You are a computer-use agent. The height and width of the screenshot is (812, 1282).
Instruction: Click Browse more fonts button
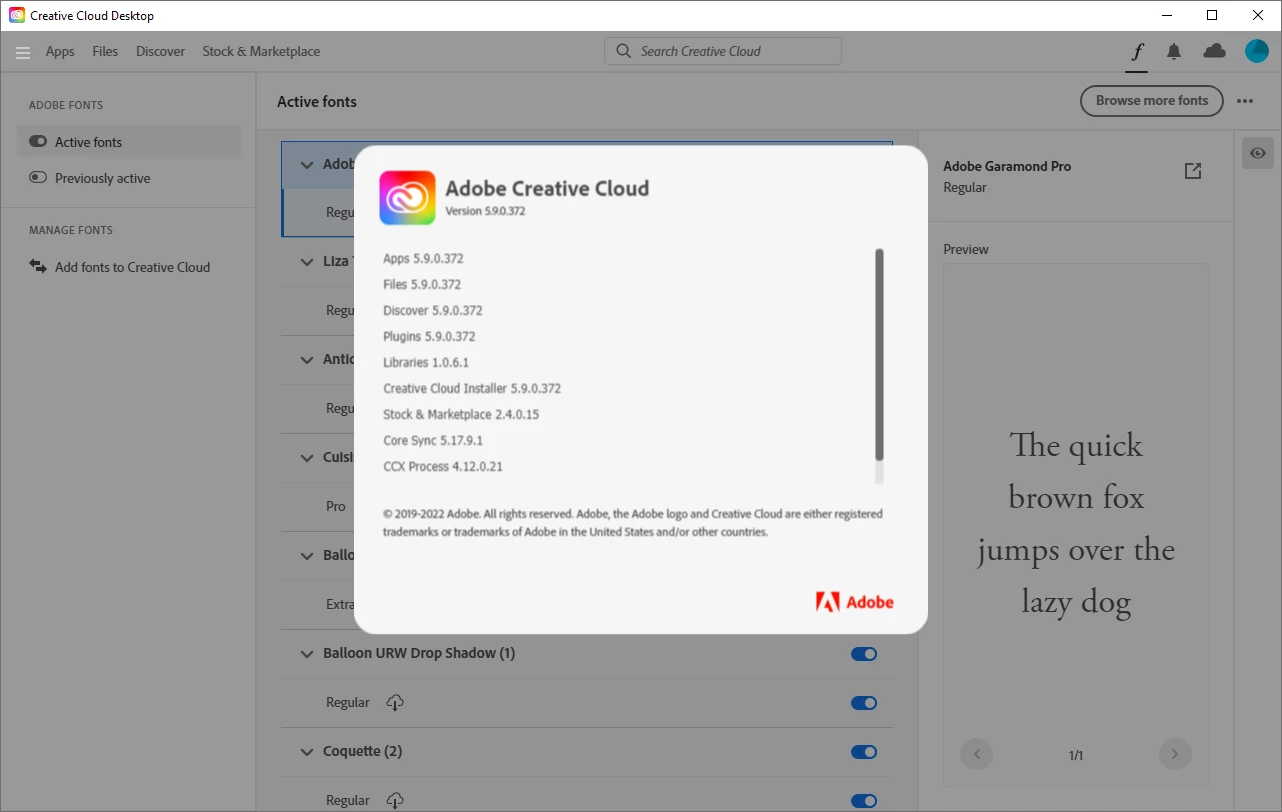[1151, 100]
